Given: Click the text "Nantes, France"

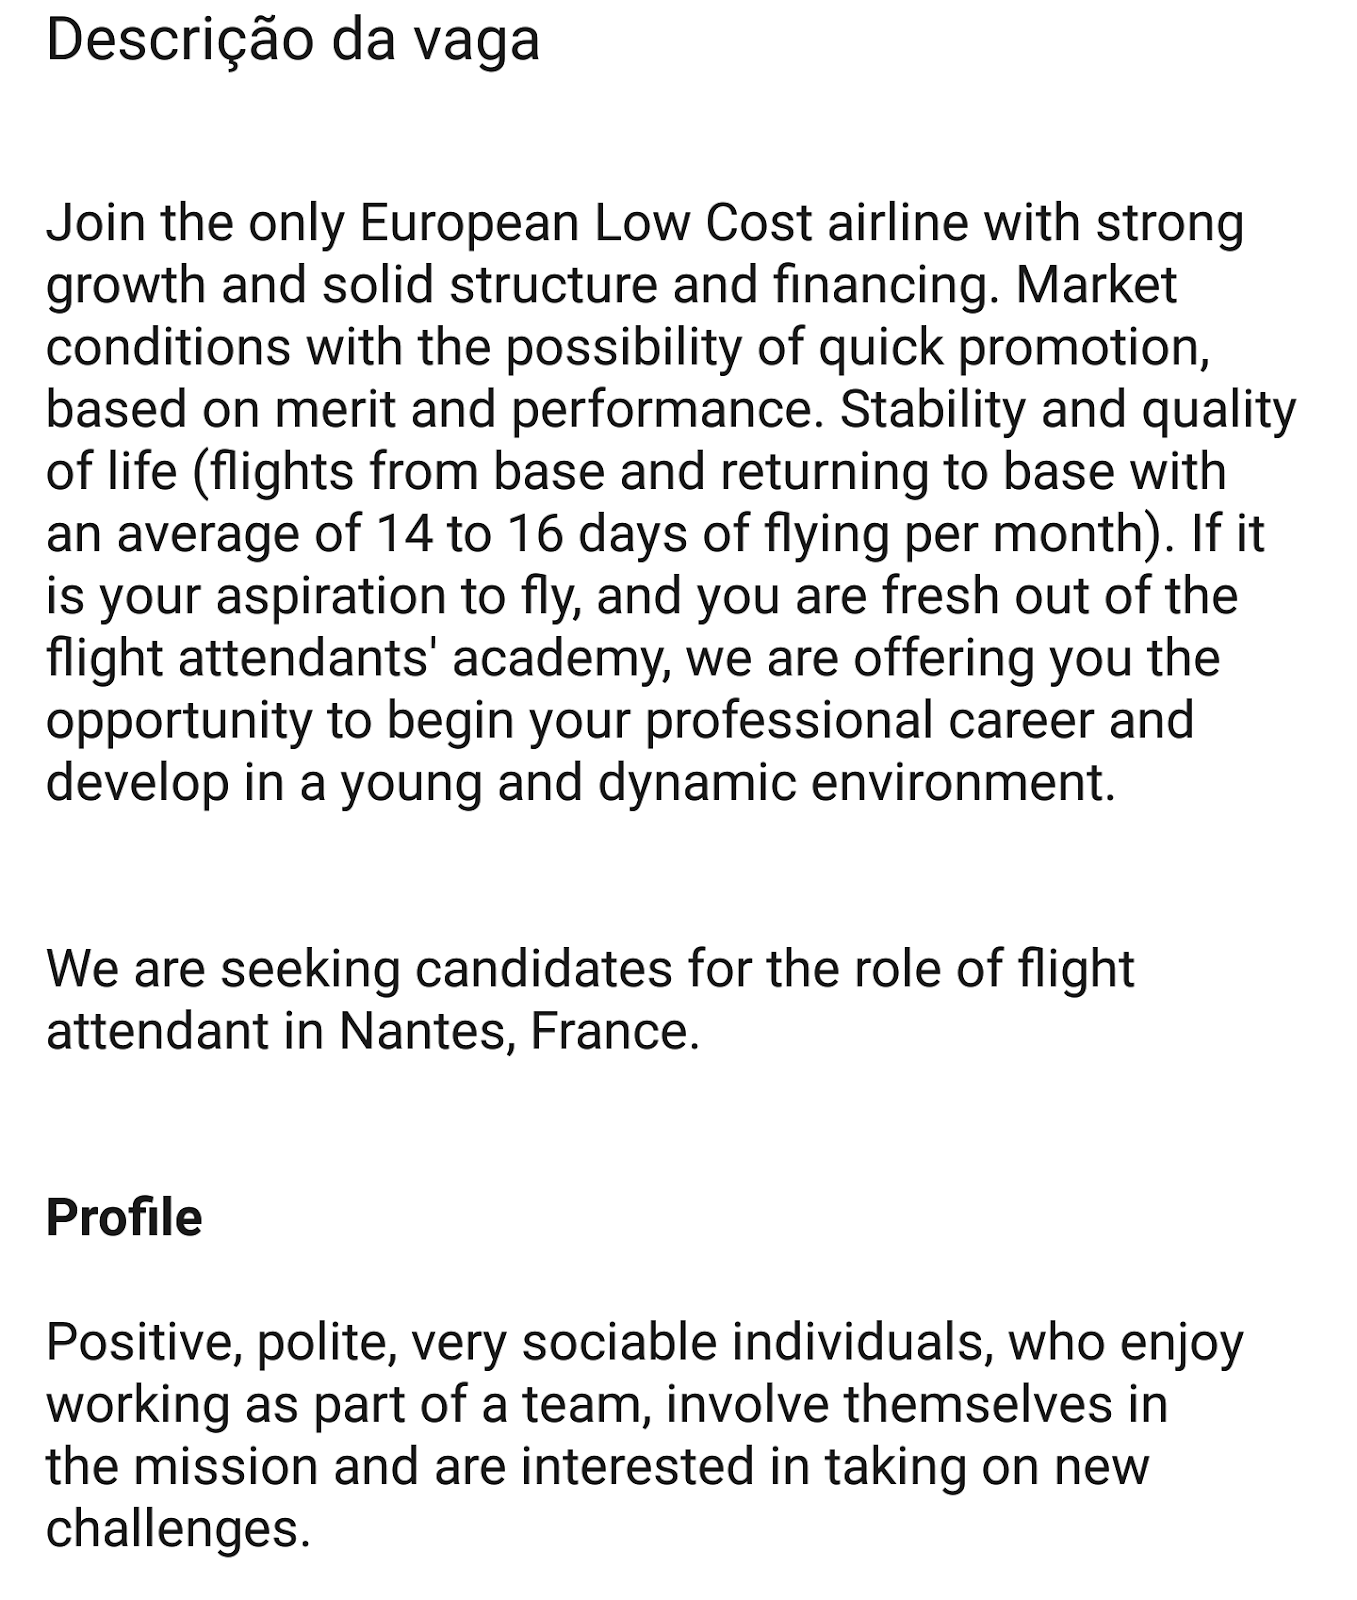Looking at the screenshot, I should (x=517, y=1031).
